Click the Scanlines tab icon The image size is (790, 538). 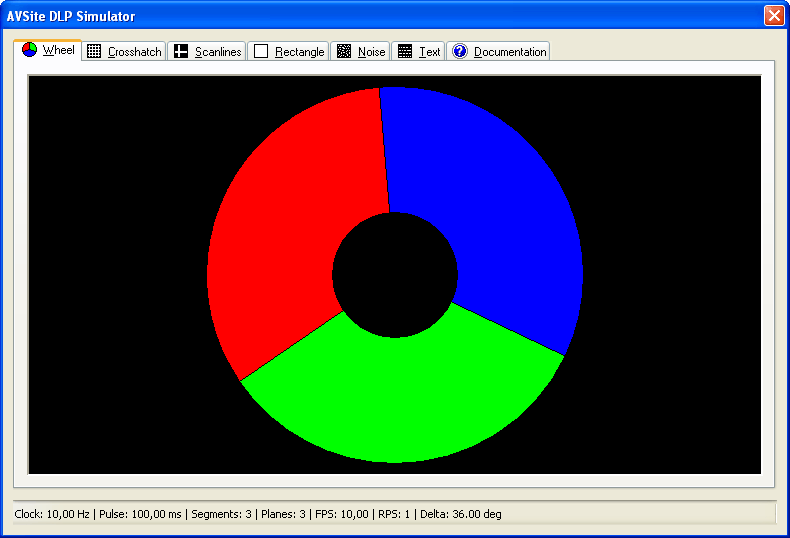click(181, 52)
